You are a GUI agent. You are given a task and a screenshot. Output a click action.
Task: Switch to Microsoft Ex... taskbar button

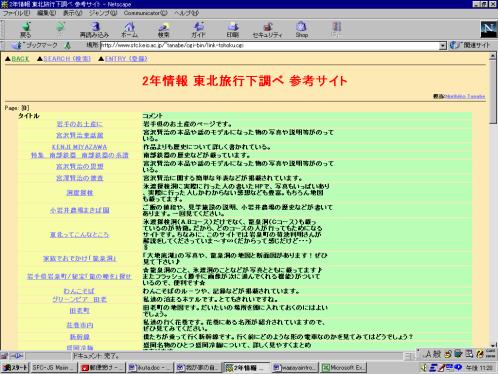click(x=343, y=368)
